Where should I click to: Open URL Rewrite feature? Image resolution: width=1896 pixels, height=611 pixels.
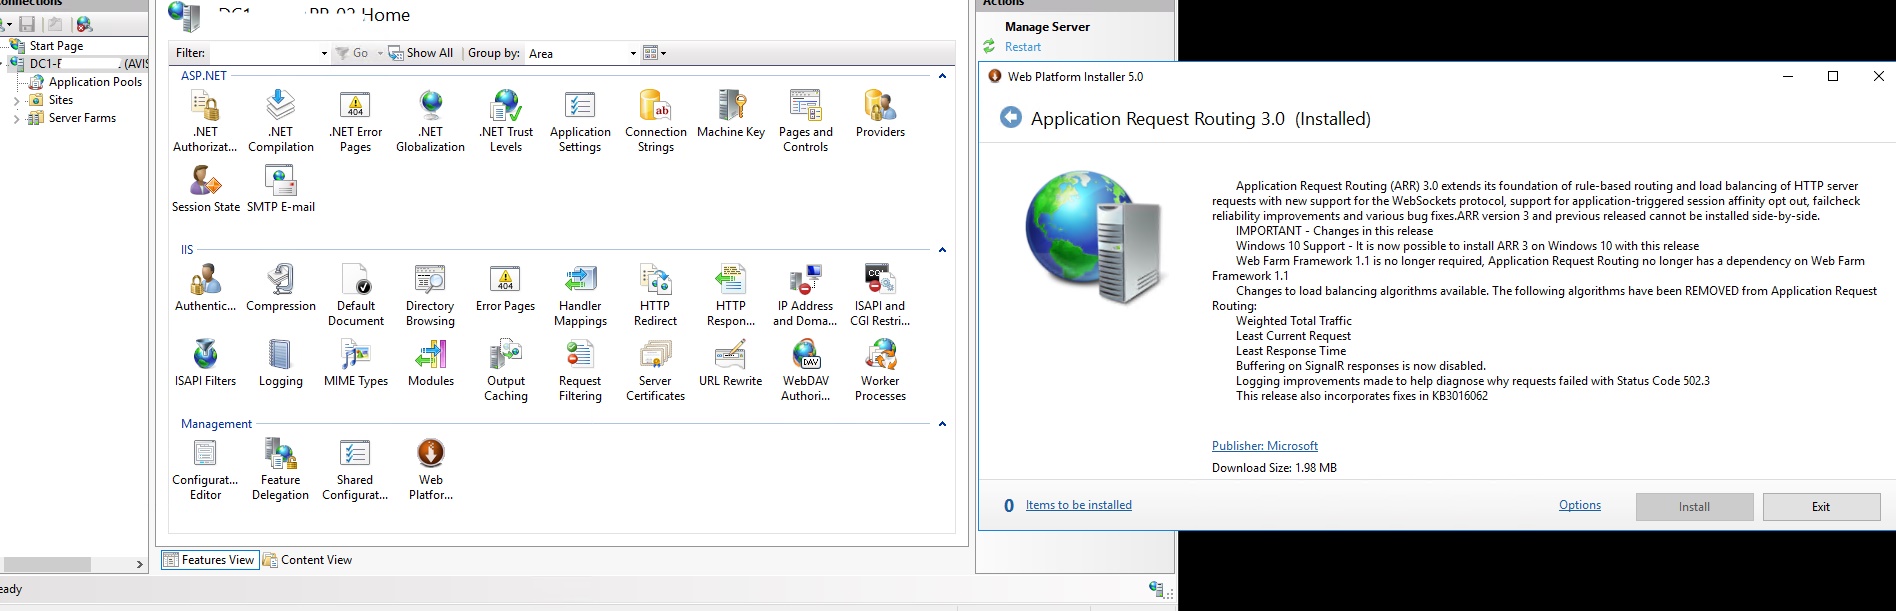coord(730,362)
